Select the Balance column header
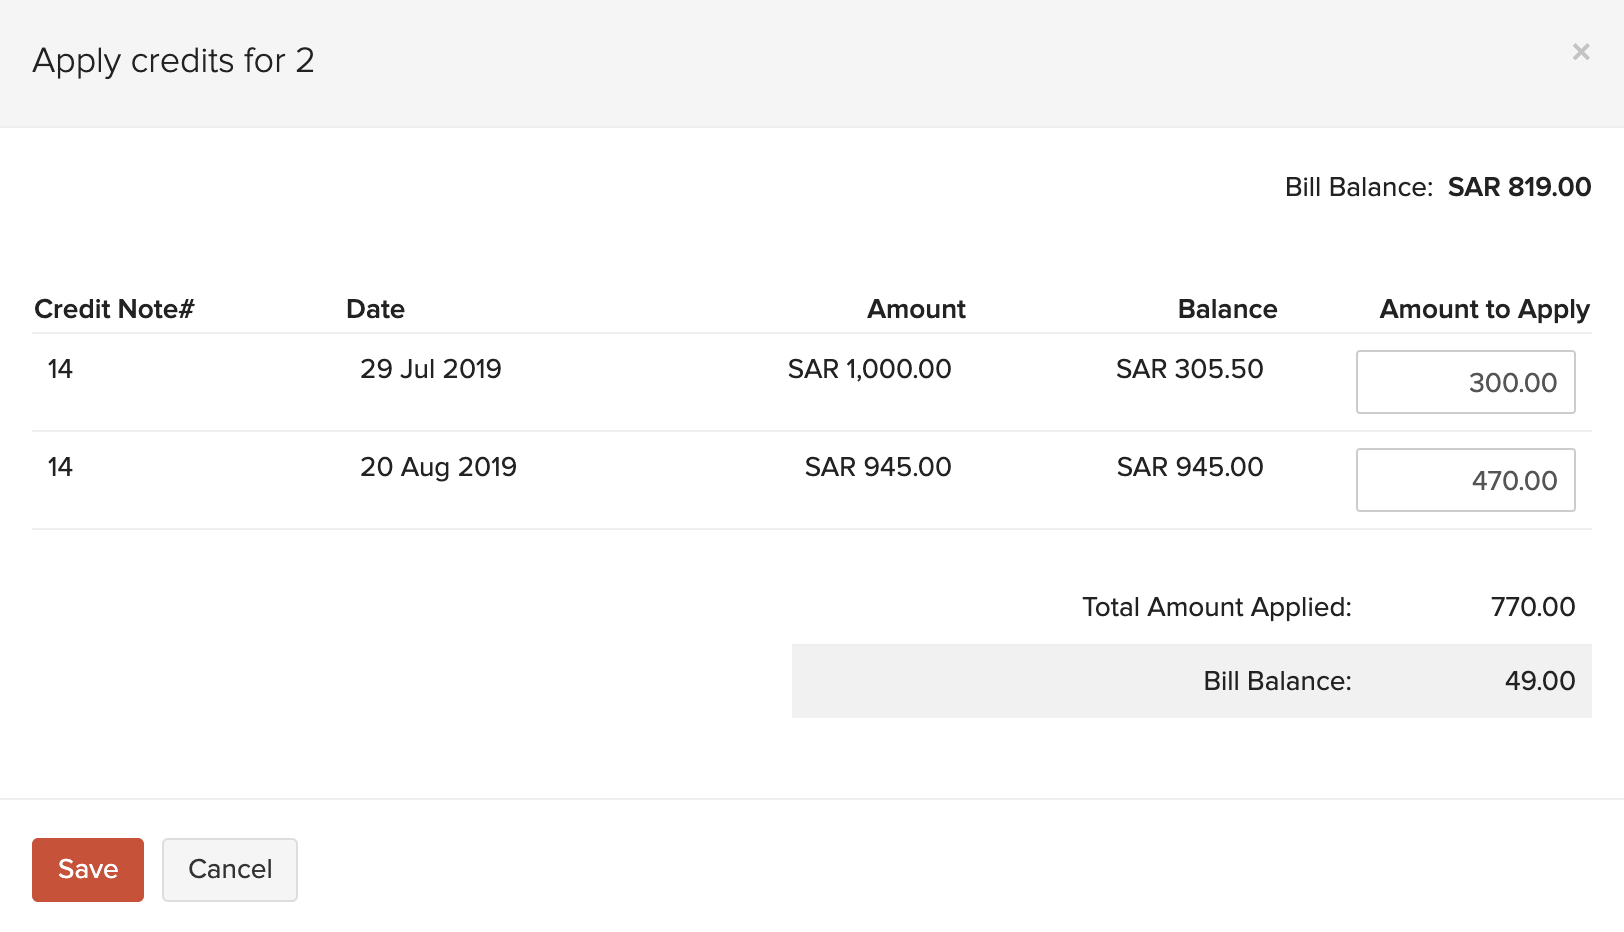The image size is (1624, 932). [1227, 309]
